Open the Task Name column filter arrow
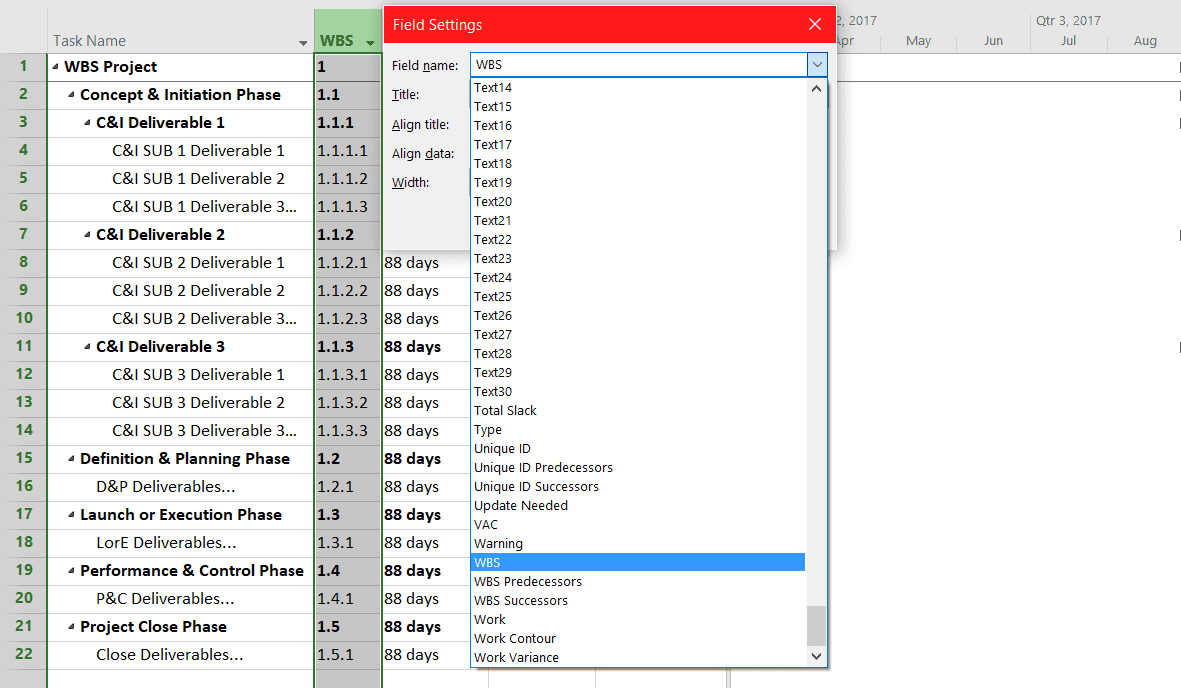The height and width of the screenshot is (688, 1181). click(x=303, y=43)
